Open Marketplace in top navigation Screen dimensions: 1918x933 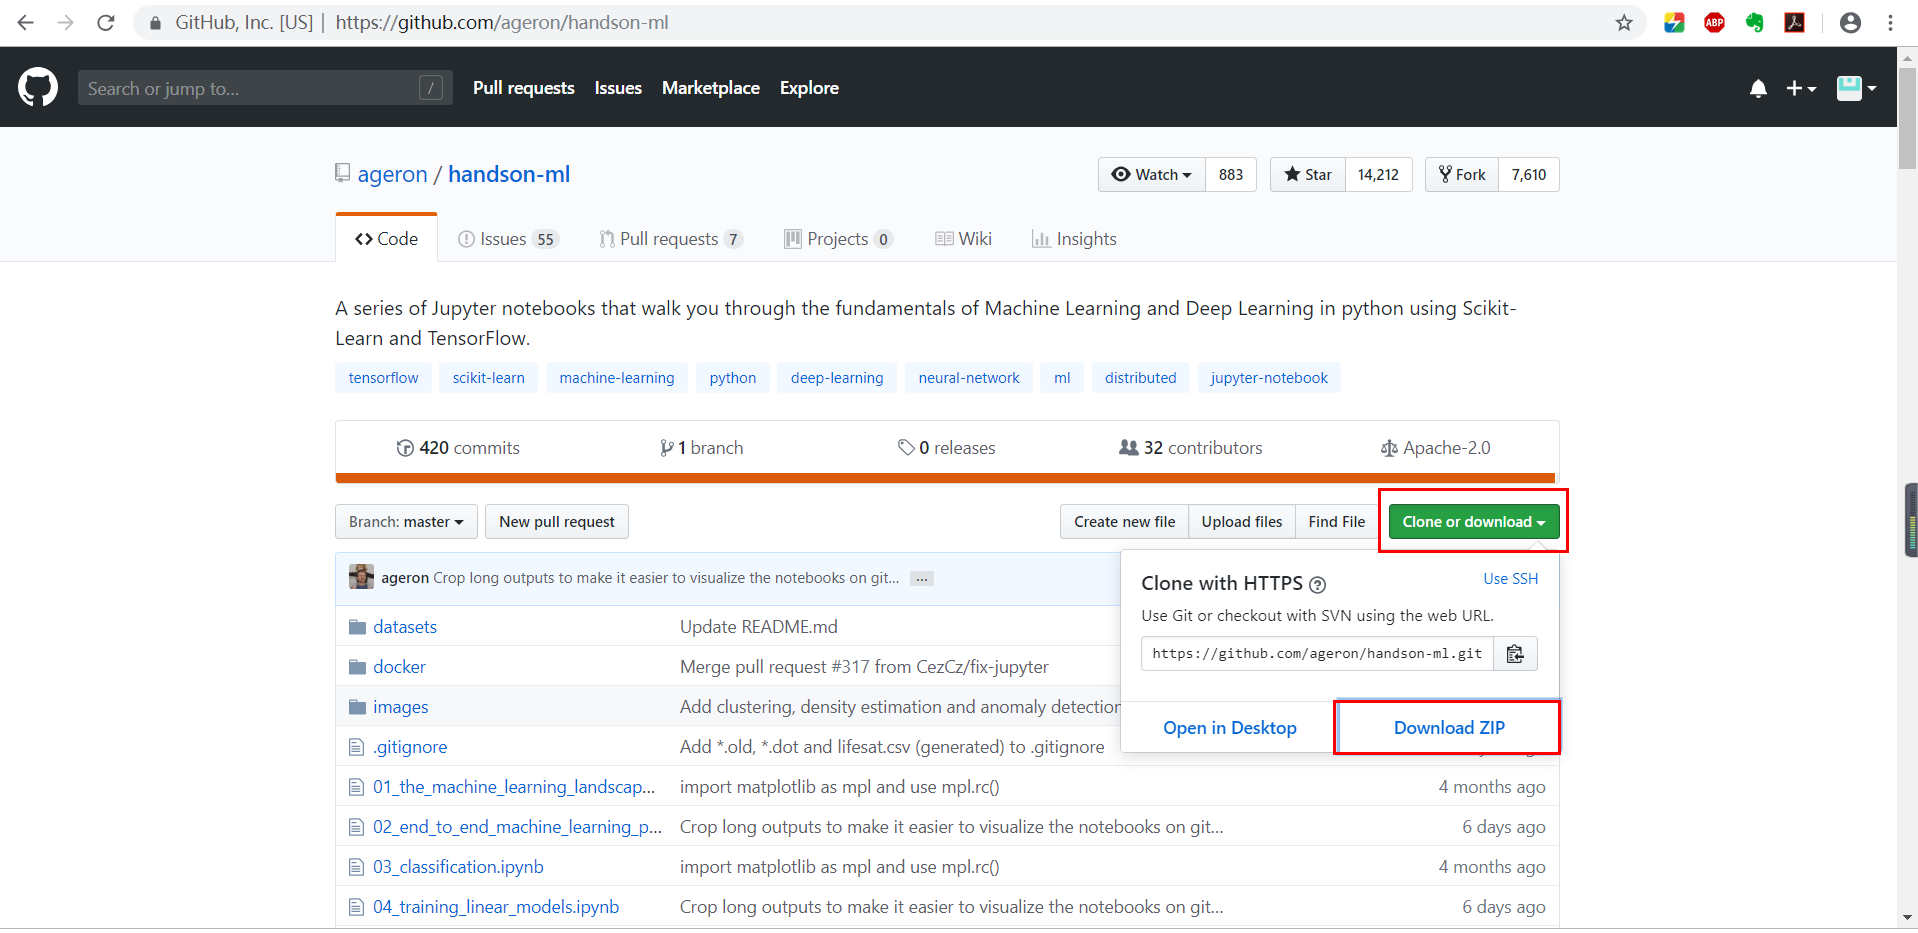click(711, 88)
